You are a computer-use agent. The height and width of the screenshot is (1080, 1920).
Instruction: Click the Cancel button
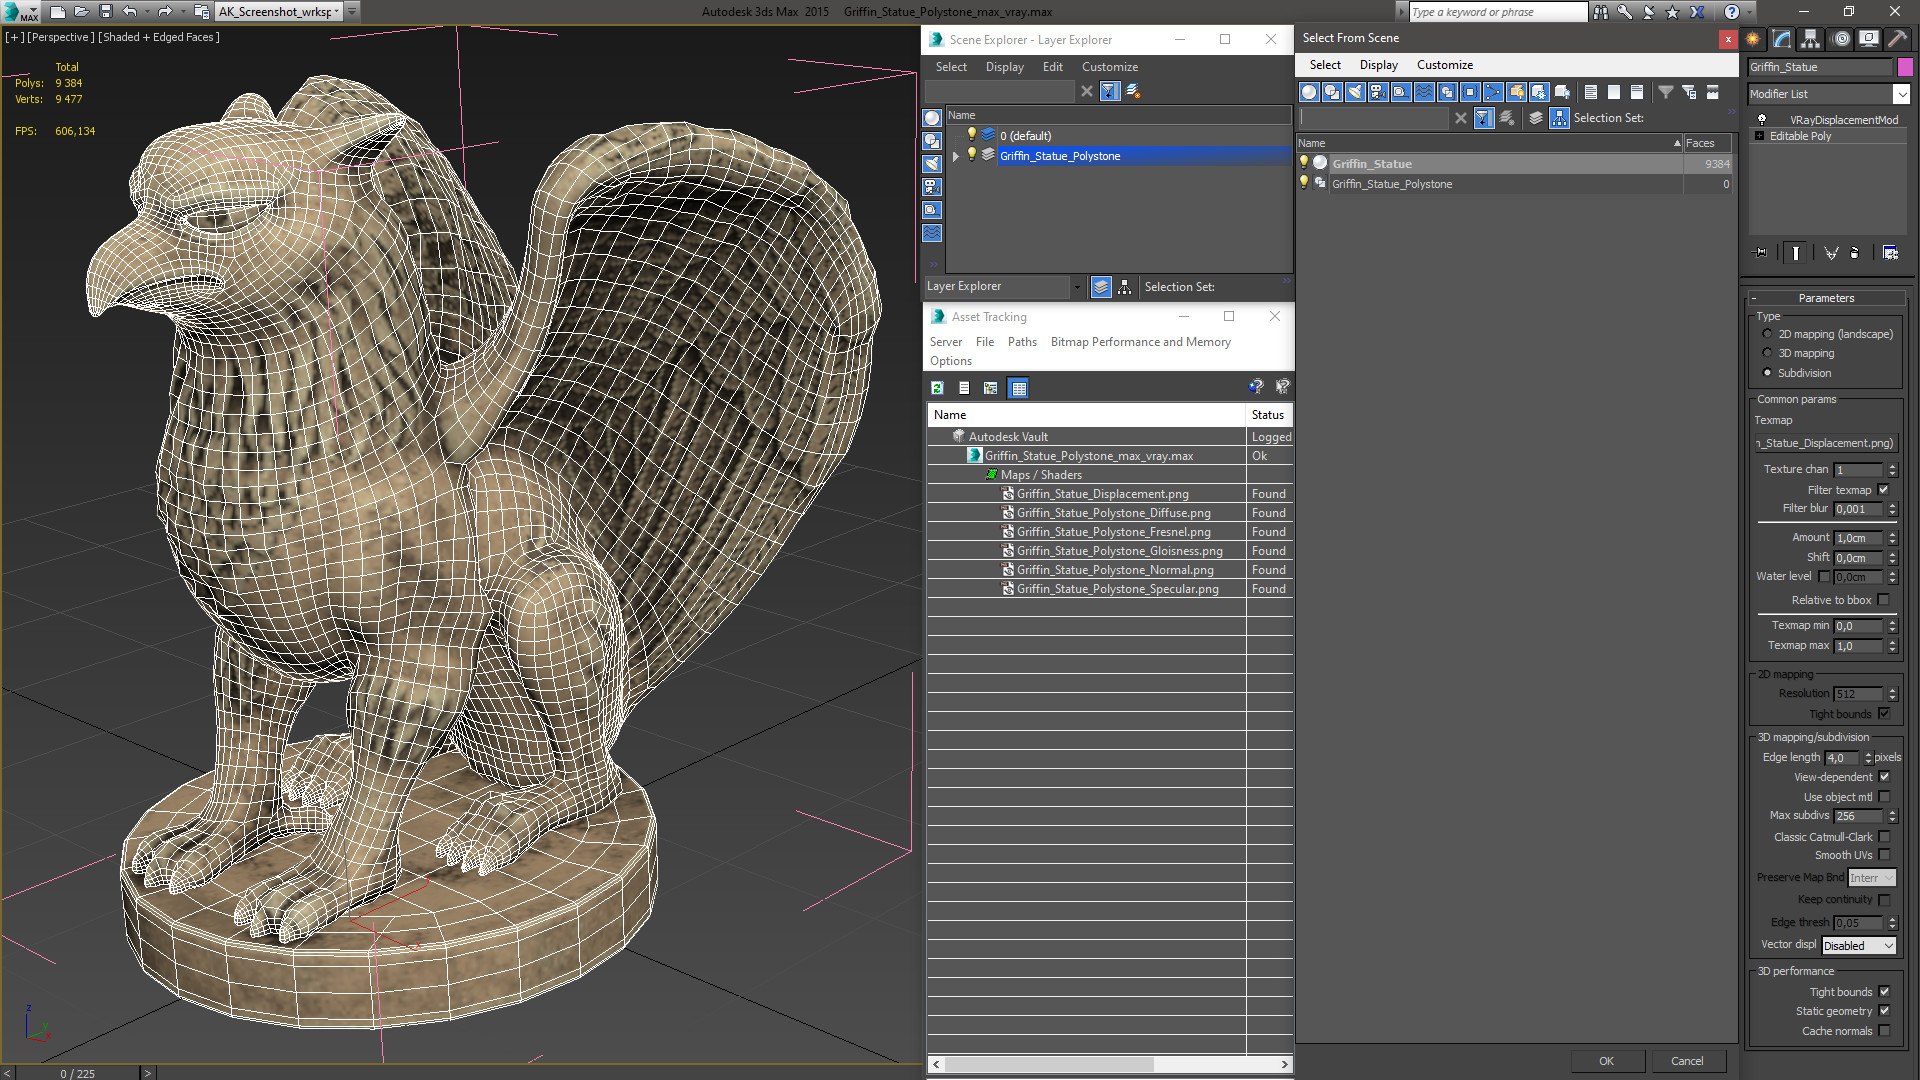1687,1061
